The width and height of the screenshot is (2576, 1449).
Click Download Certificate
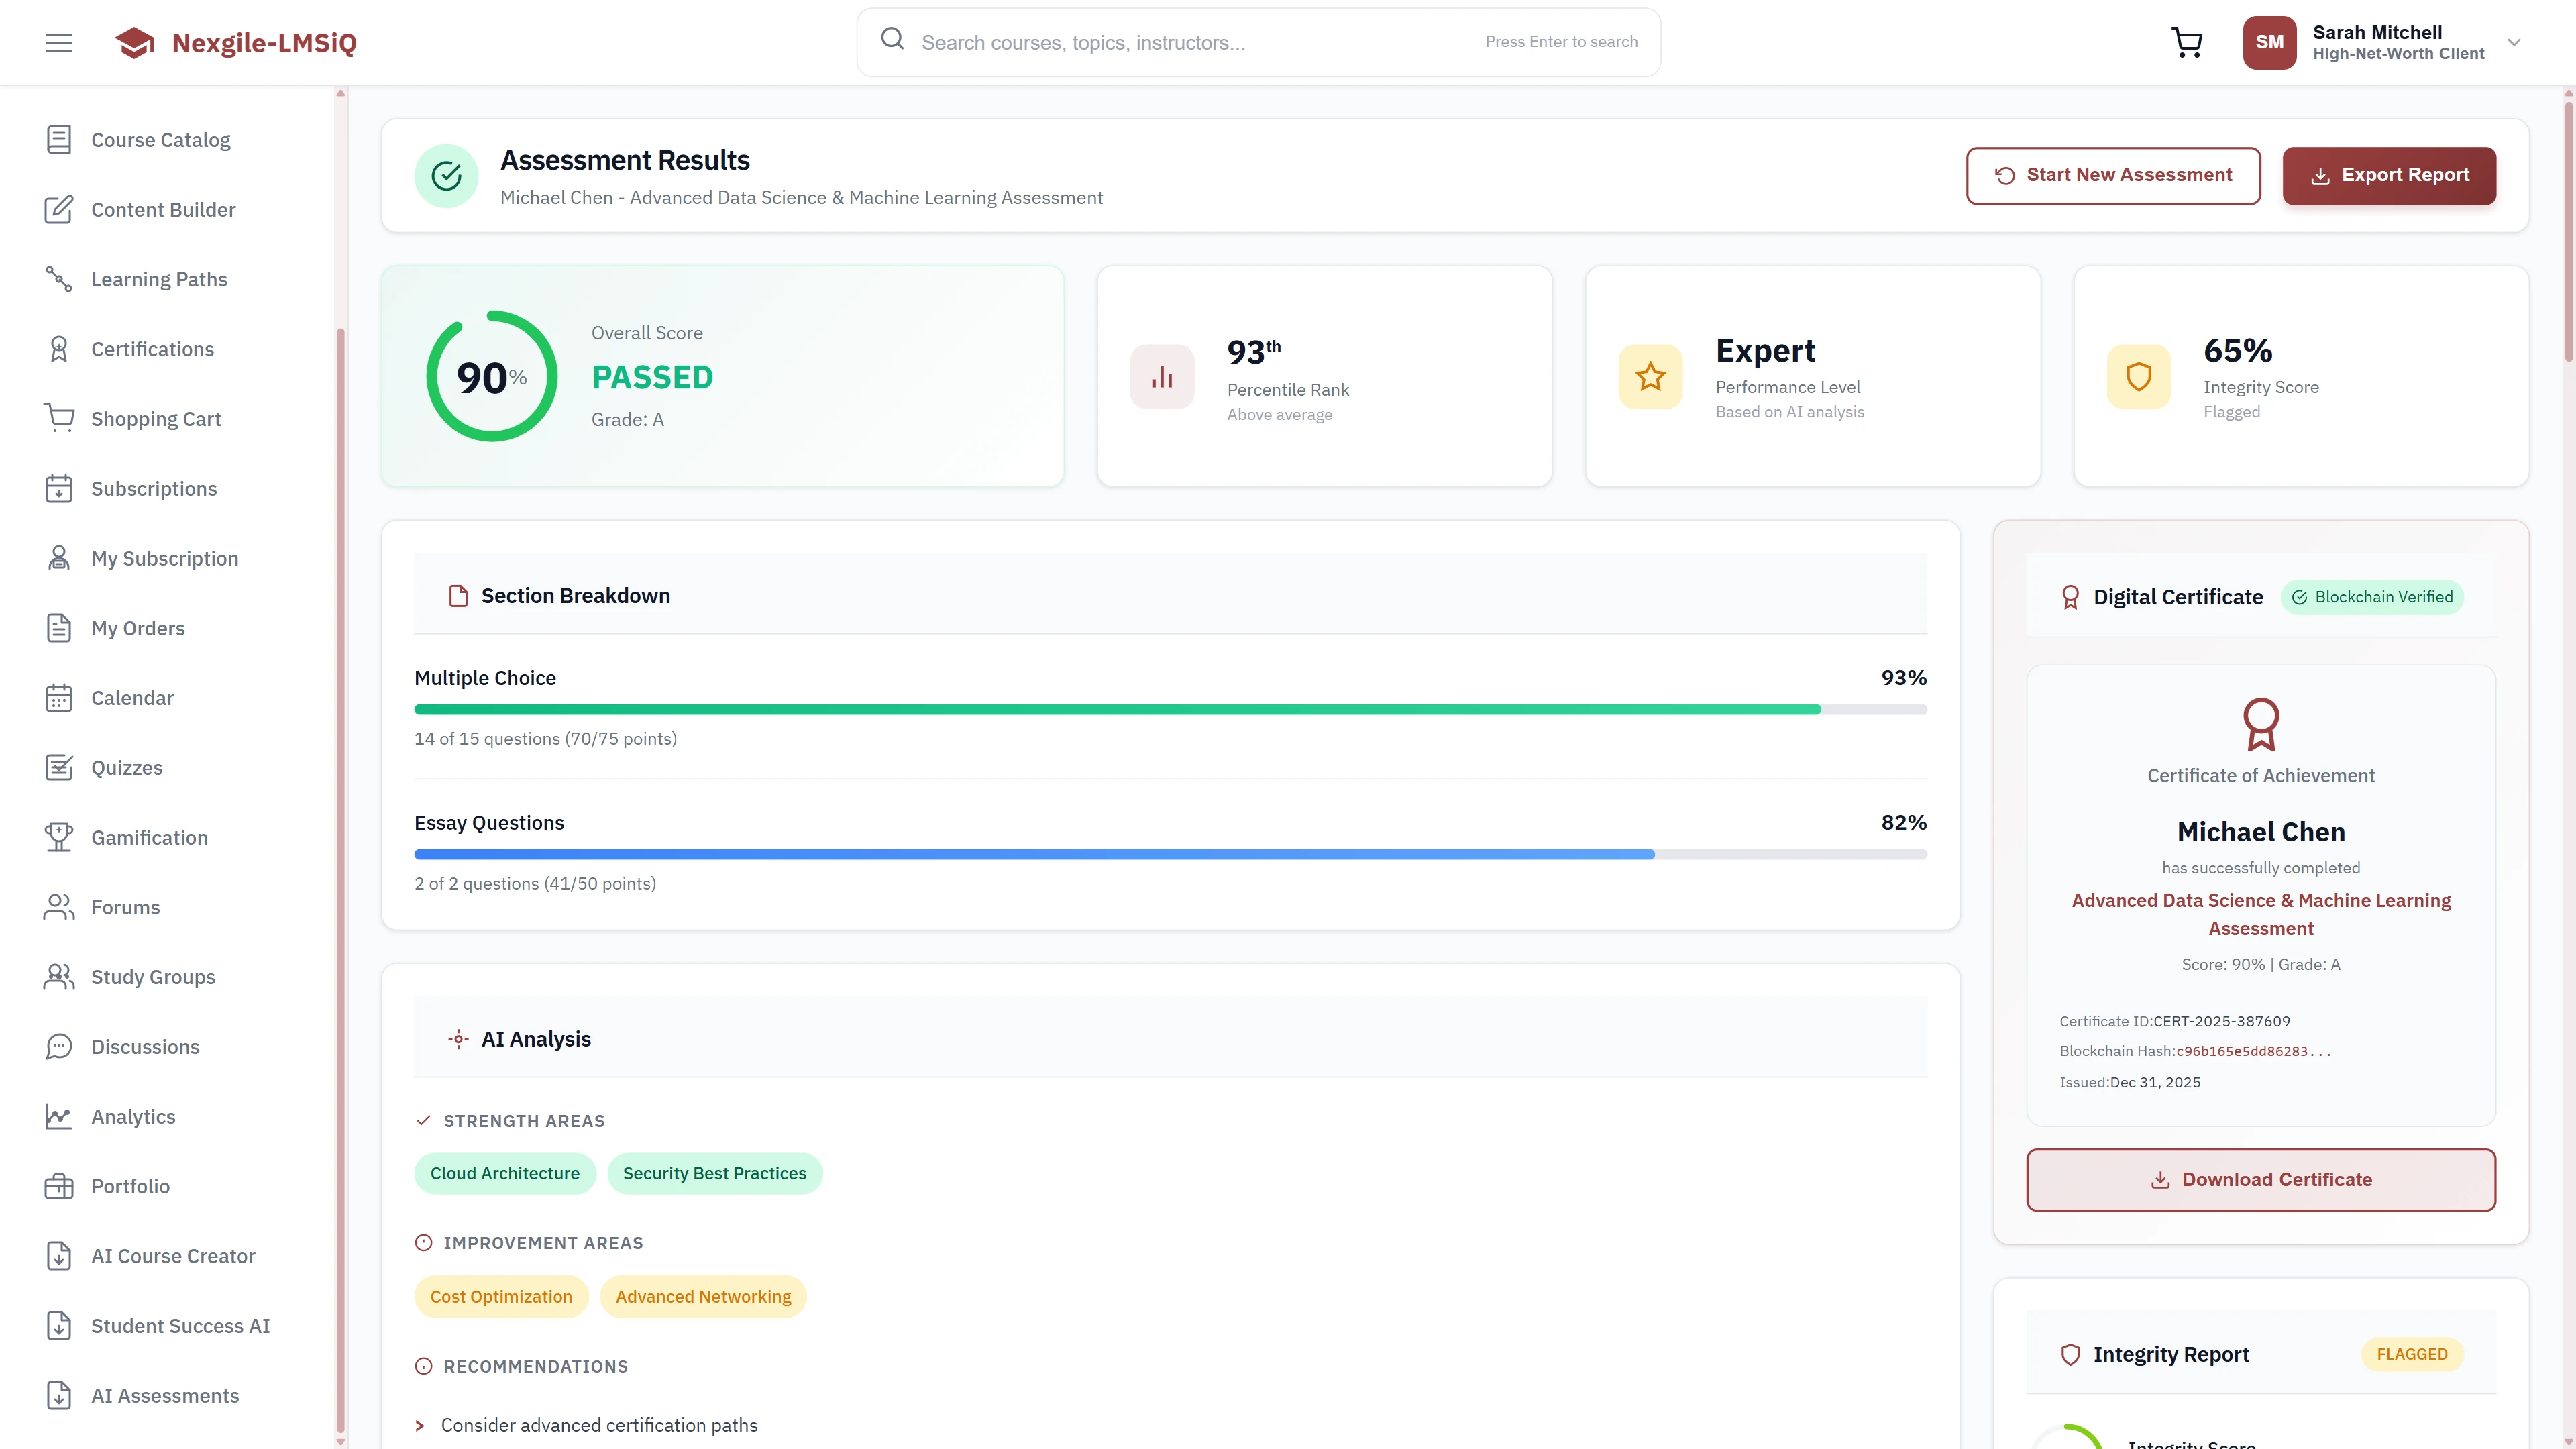click(2260, 1179)
